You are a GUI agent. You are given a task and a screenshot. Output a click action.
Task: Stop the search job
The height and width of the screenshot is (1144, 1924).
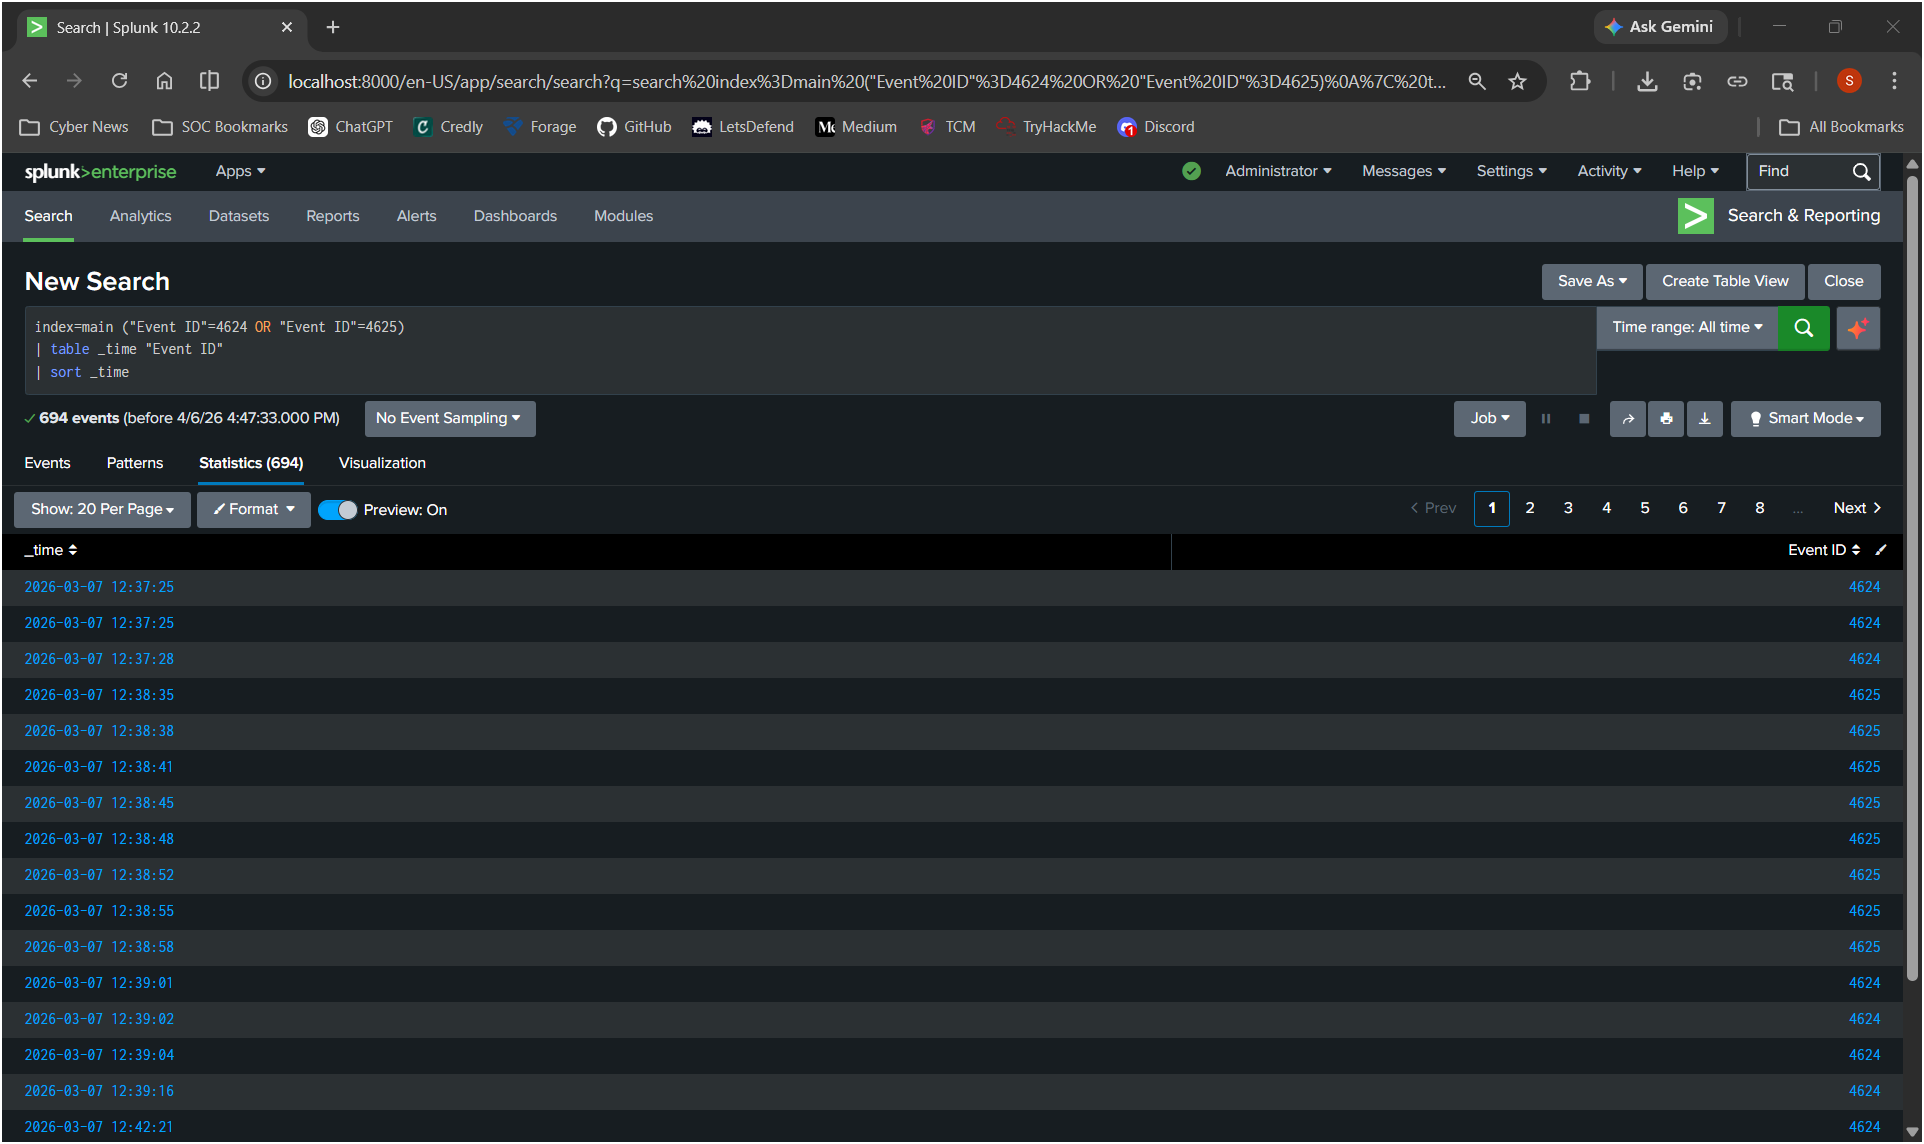[1584, 419]
